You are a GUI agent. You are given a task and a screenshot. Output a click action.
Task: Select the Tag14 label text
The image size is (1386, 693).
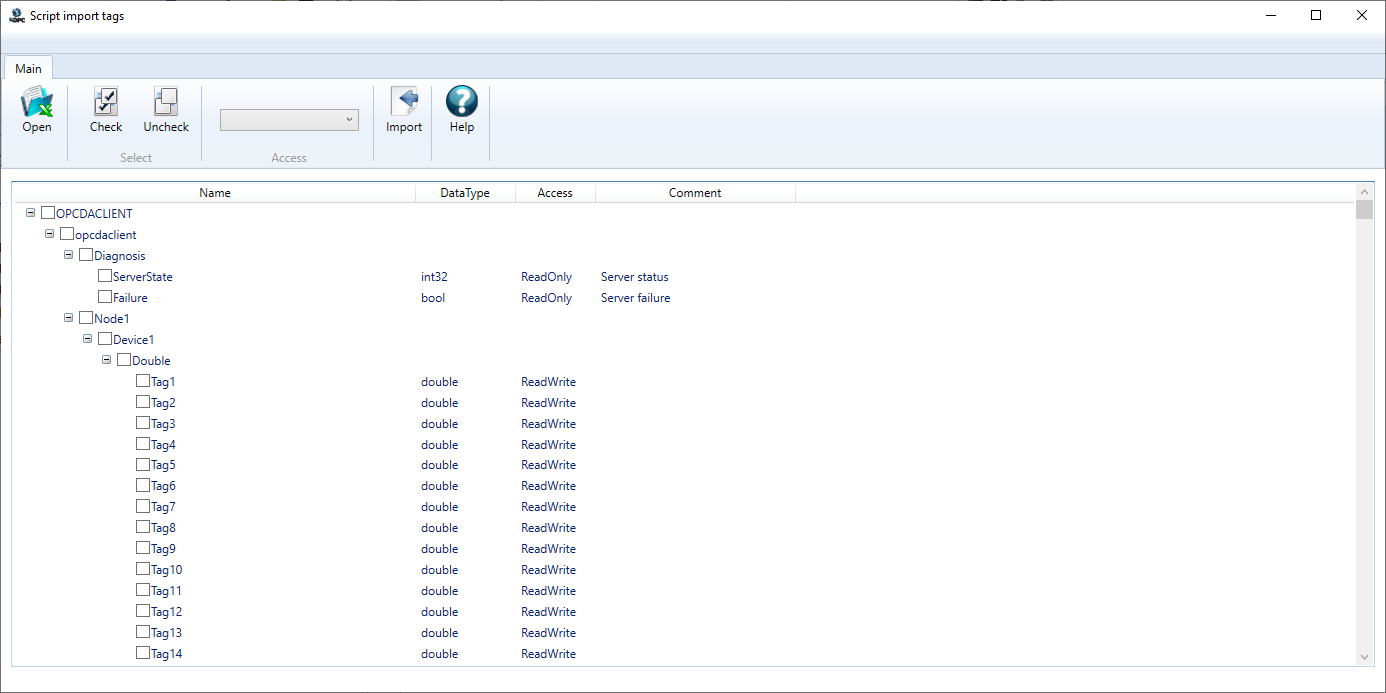(167, 654)
